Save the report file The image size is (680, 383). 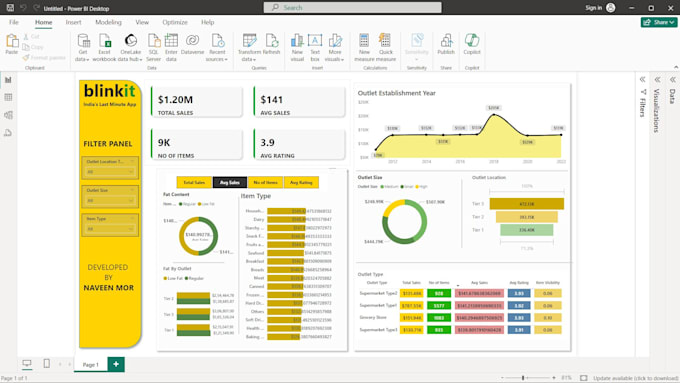click(x=10, y=8)
